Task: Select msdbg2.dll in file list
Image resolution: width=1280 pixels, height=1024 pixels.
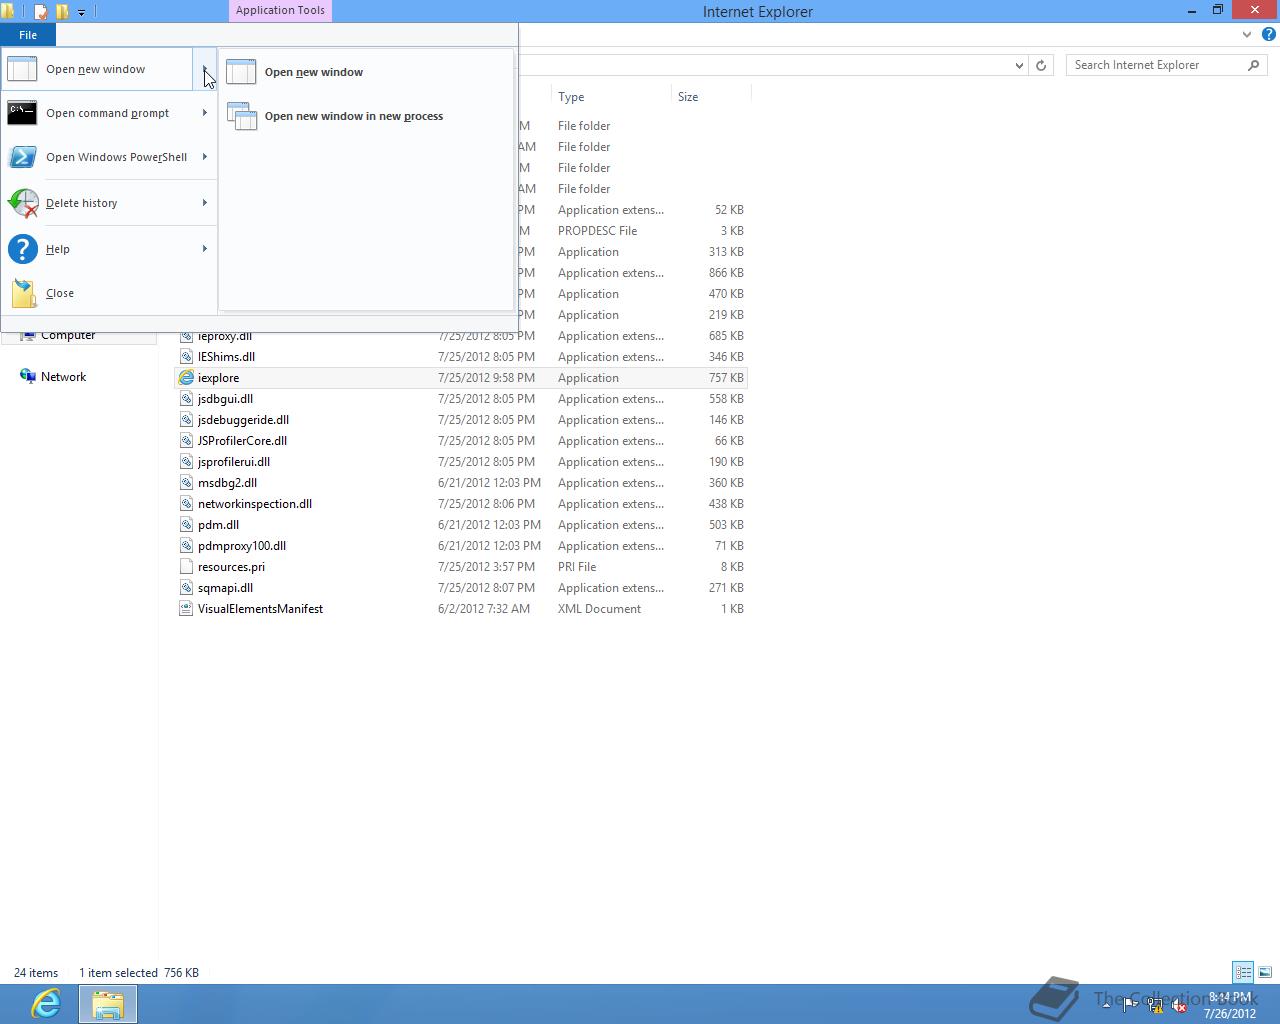Action: click(x=227, y=483)
